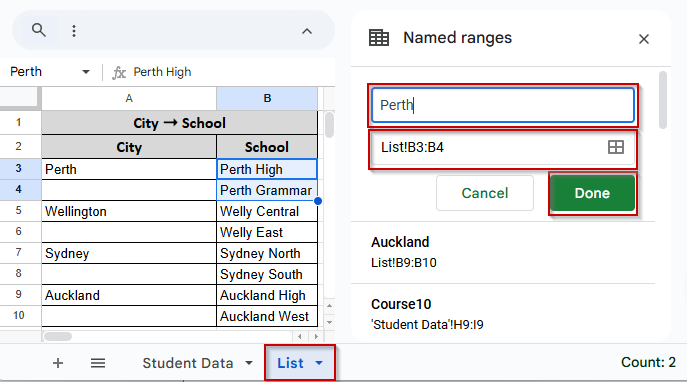The width and height of the screenshot is (687, 382).
Task: Open the name box dropdown arrow
Action: click(x=86, y=72)
